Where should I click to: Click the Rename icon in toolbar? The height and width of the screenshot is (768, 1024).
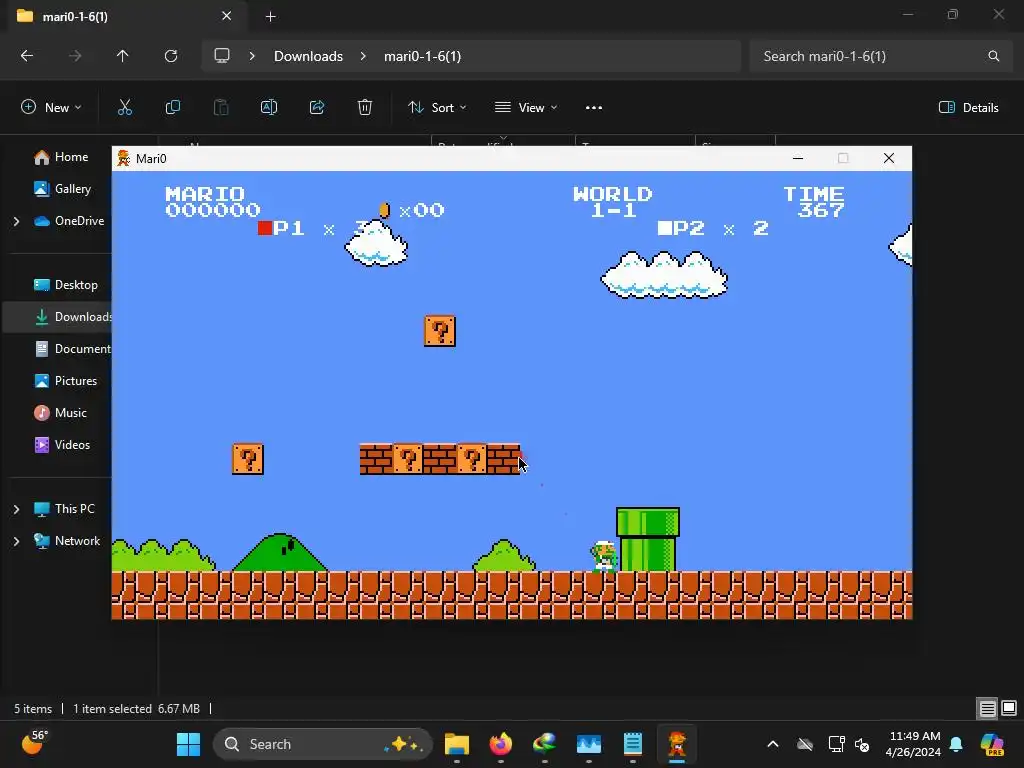(269, 108)
